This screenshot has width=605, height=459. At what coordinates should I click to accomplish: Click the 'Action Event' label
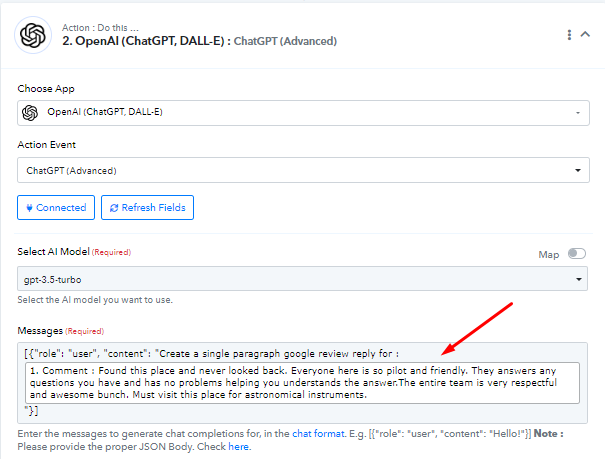click(47, 144)
